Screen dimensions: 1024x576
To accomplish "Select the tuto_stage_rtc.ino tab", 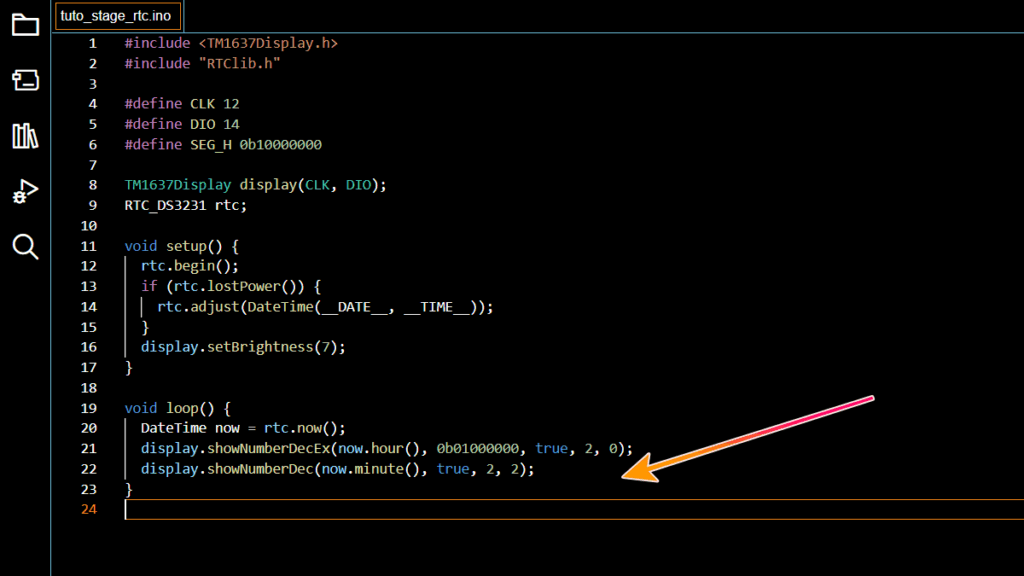I will coord(118,16).
